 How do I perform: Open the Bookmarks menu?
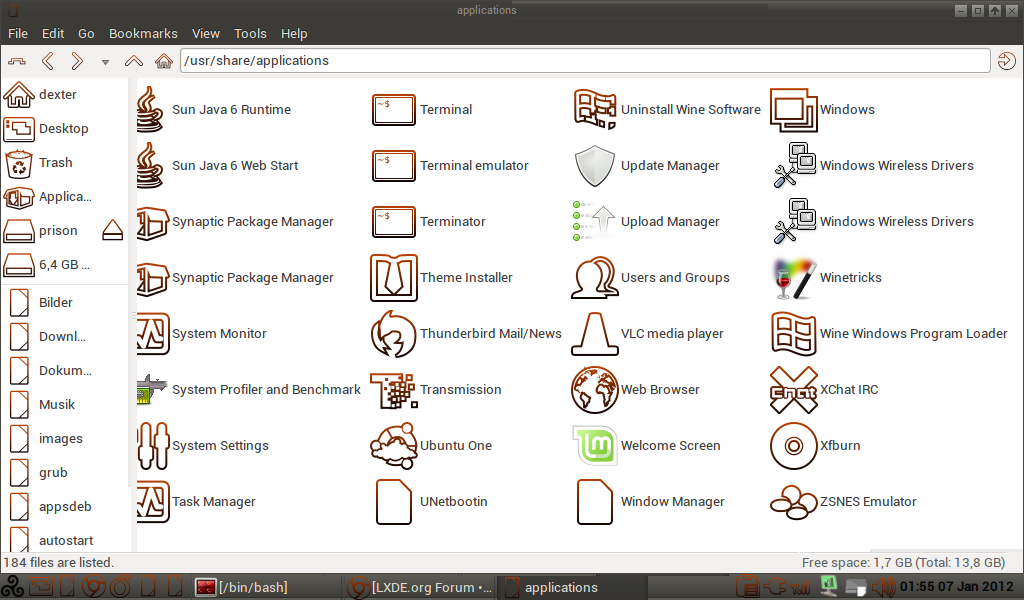click(x=143, y=33)
